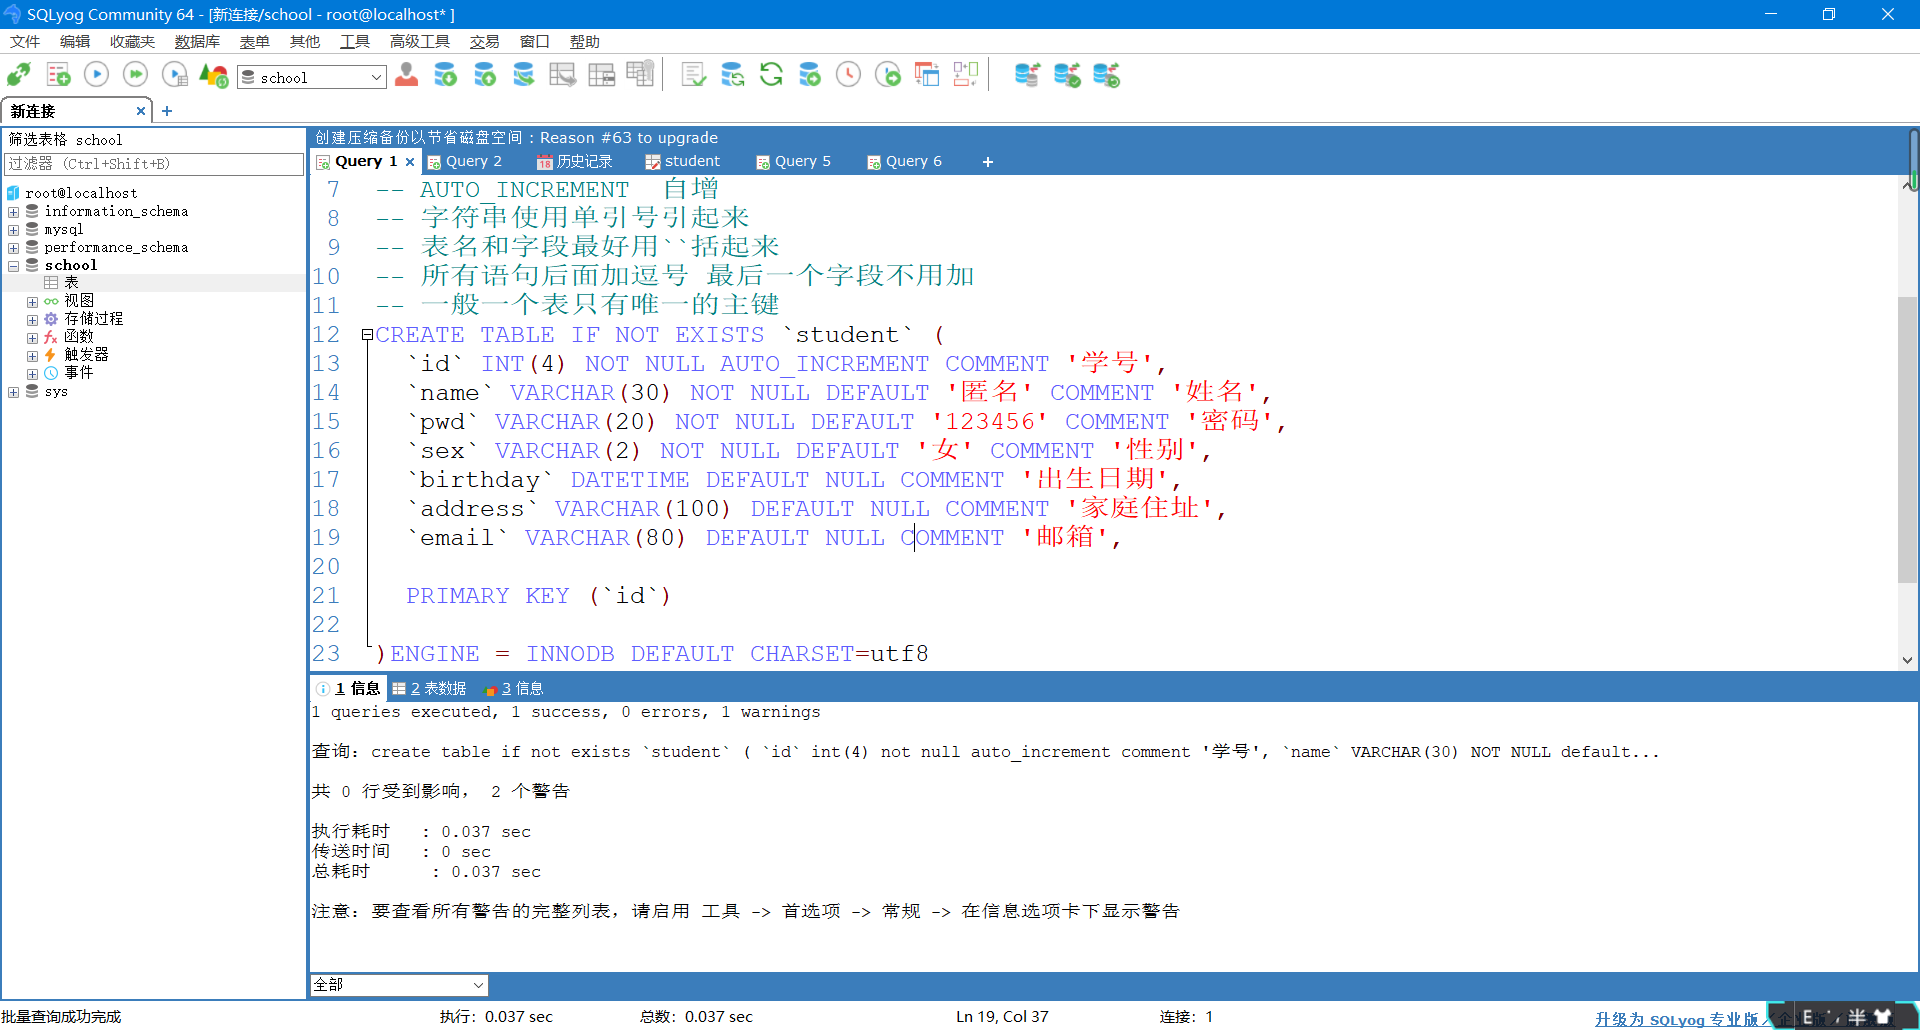Backup database with the down-arrow database icon

[445, 74]
